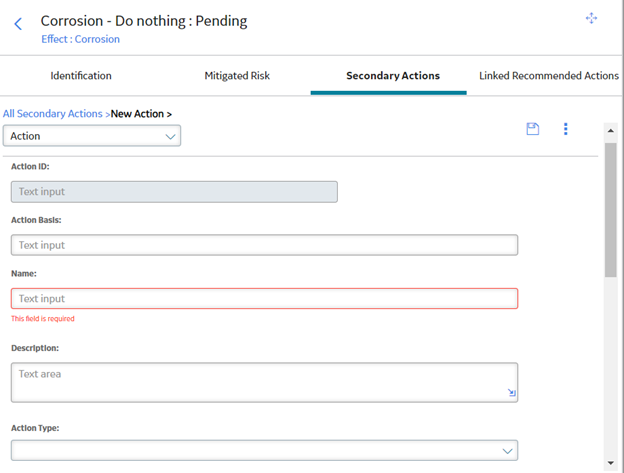Click the save icon
624x473 pixels.
(x=532, y=129)
